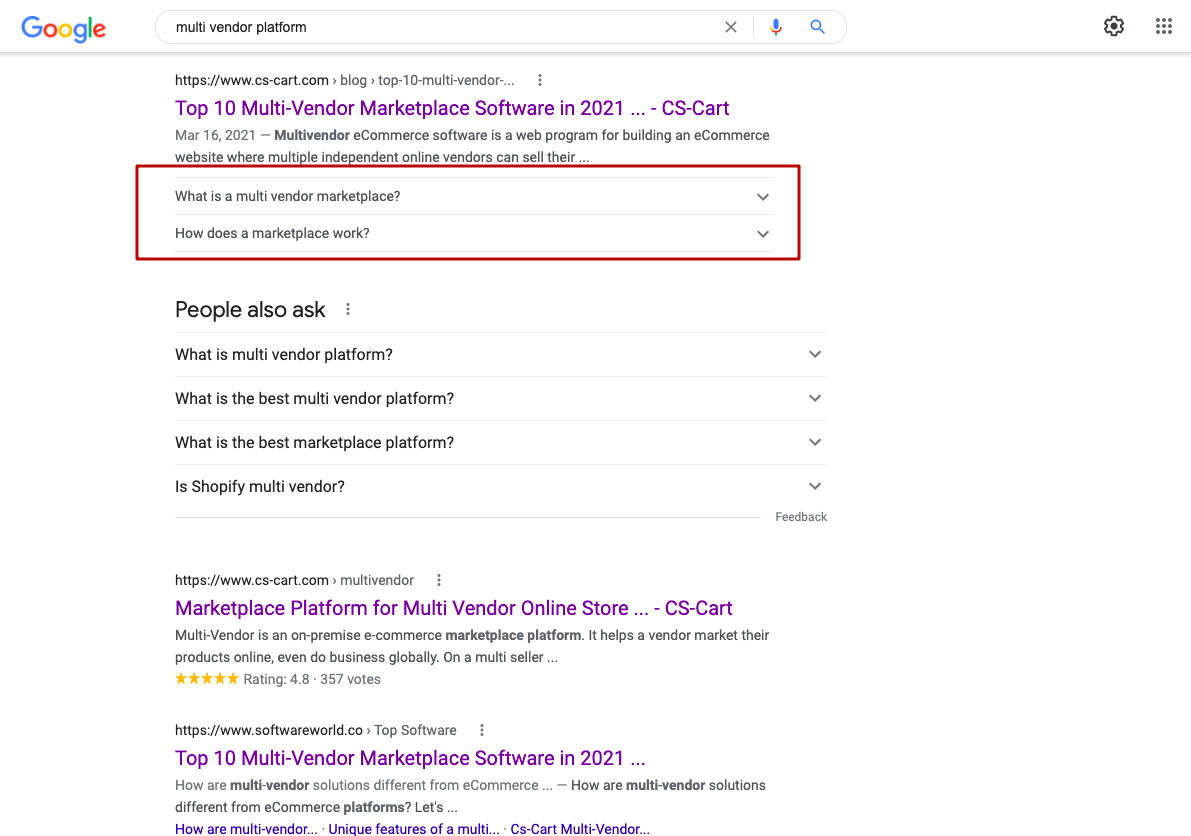
Task: Expand "What is a multi vendor marketplace?"
Action: pos(763,197)
